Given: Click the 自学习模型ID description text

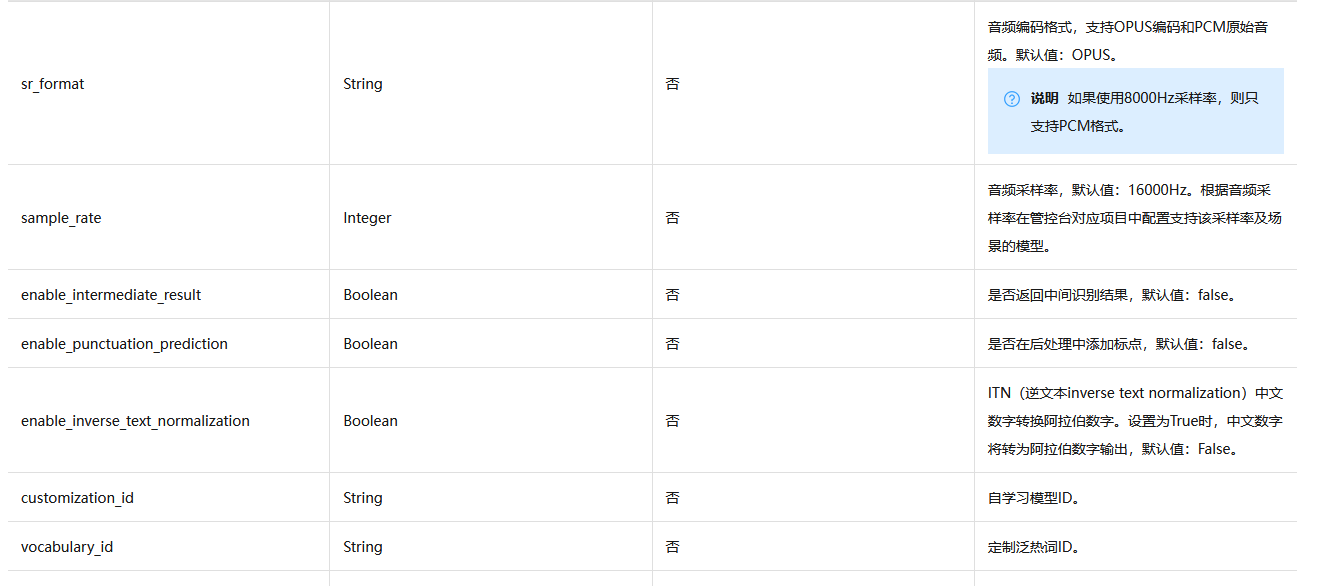Looking at the screenshot, I should 1033,498.
